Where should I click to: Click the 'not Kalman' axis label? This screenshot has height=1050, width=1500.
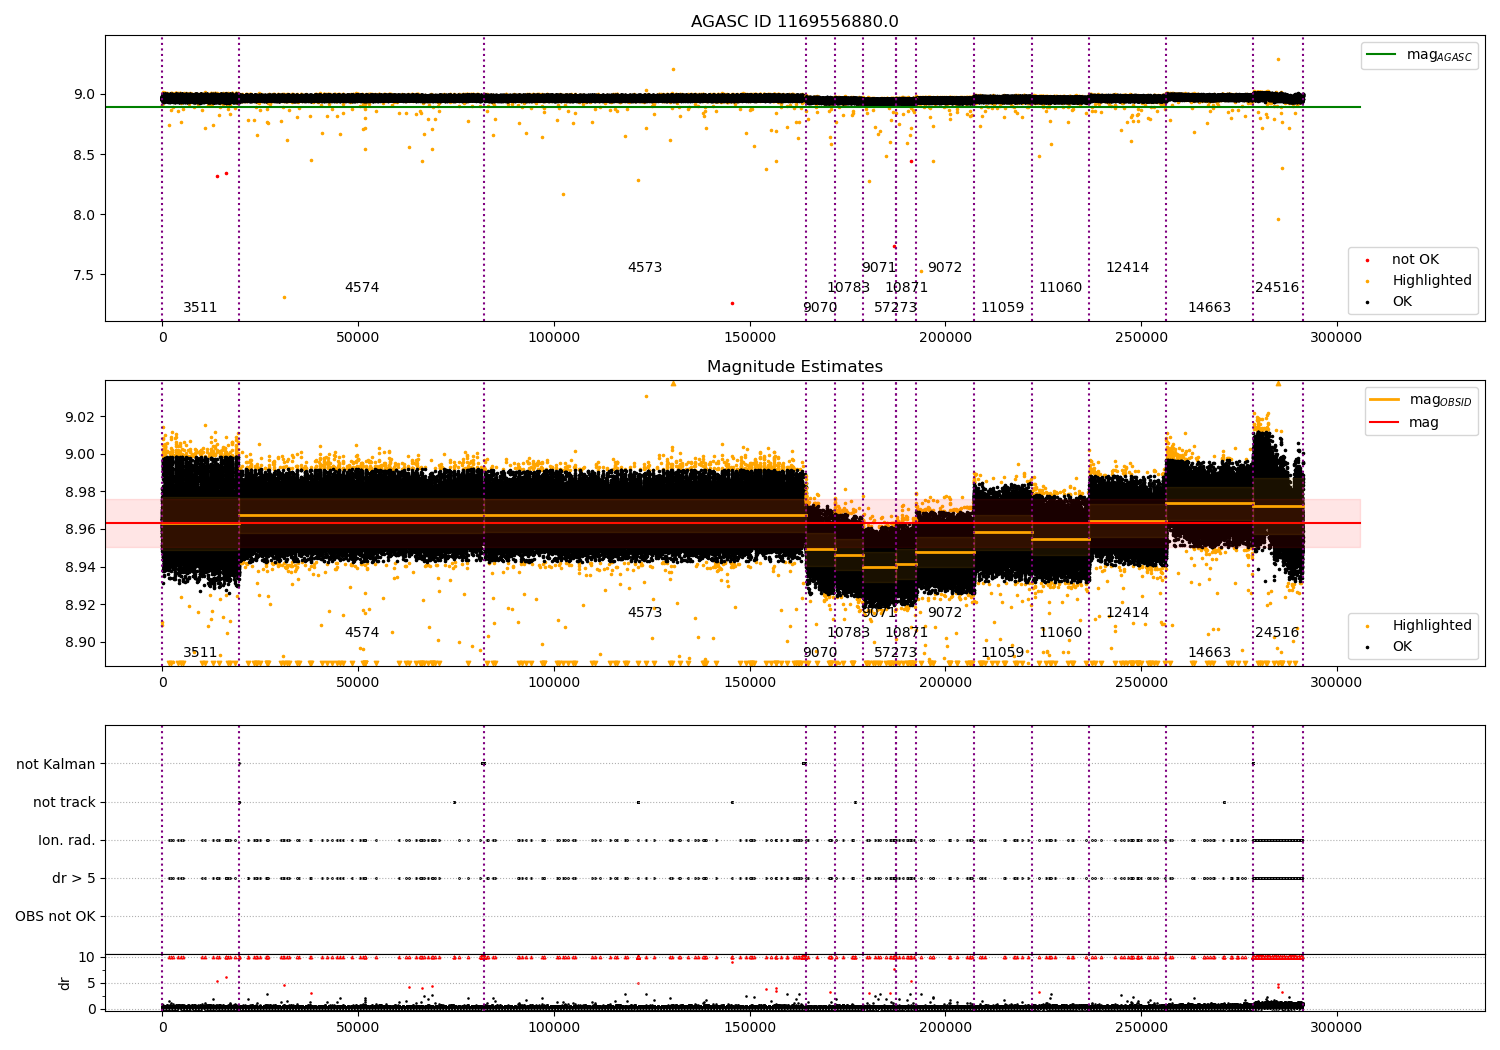[x=56, y=764]
